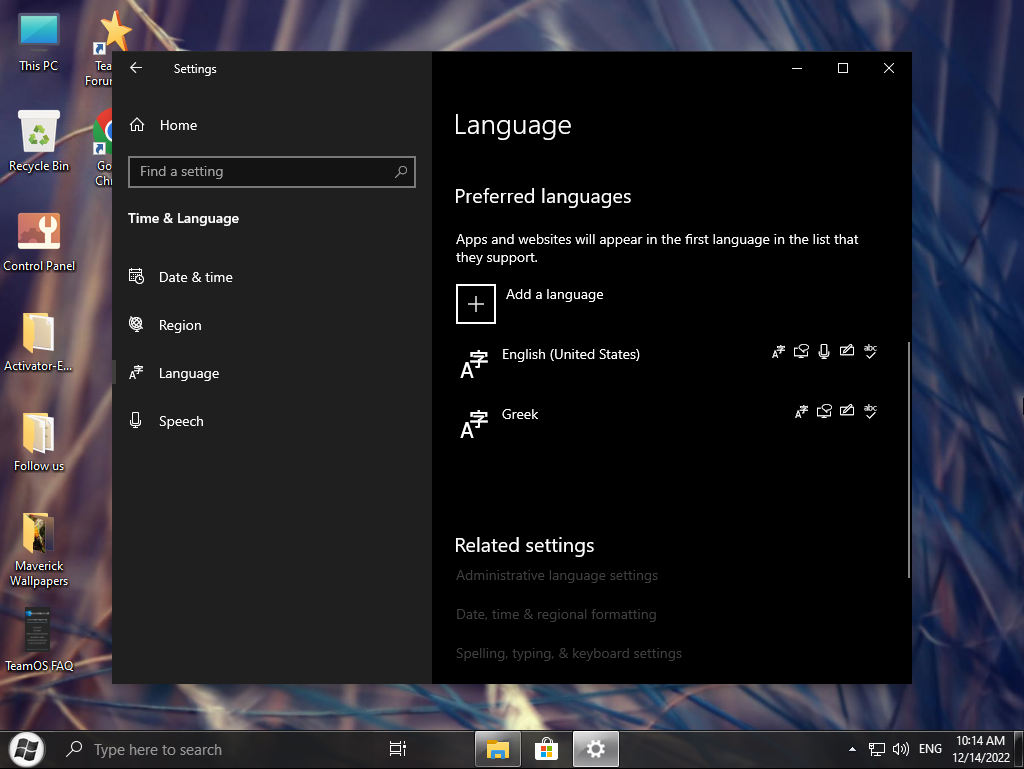Image resolution: width=1024 pixels, height=769 pixels.
Task: Click the search magnifier in Find a setting
Action: [401, 172]
